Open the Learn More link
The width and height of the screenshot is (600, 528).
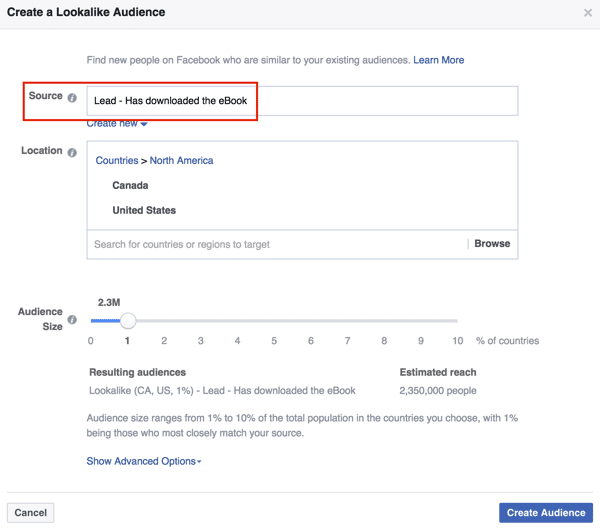pos(439,60)
